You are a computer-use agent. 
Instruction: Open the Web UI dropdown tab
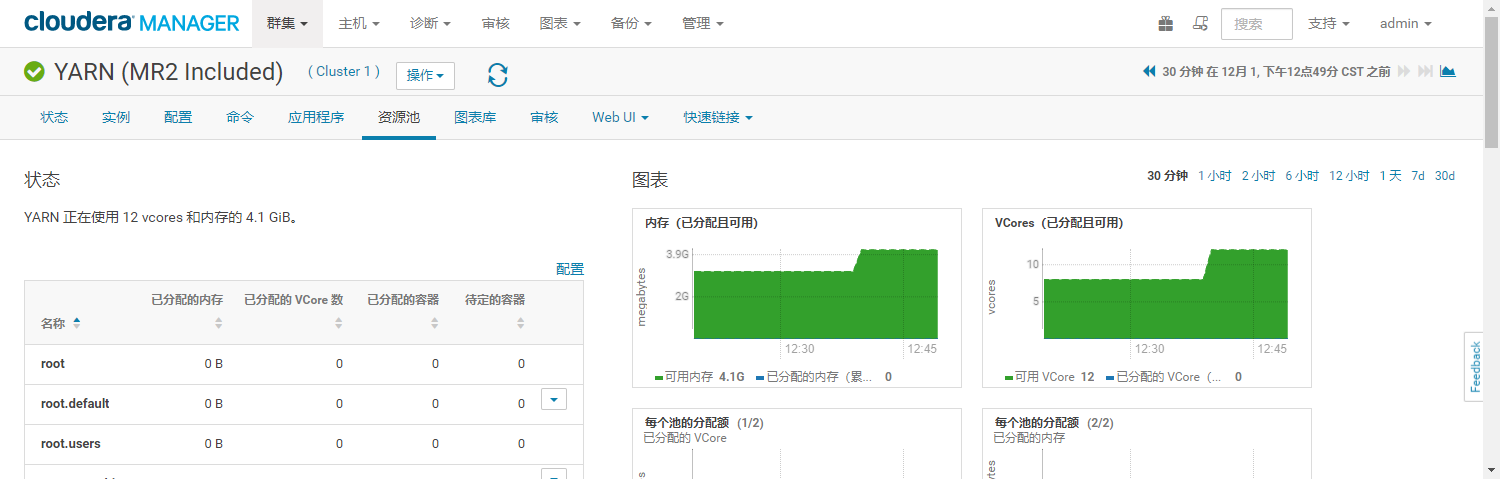click(x=620, y=117)
